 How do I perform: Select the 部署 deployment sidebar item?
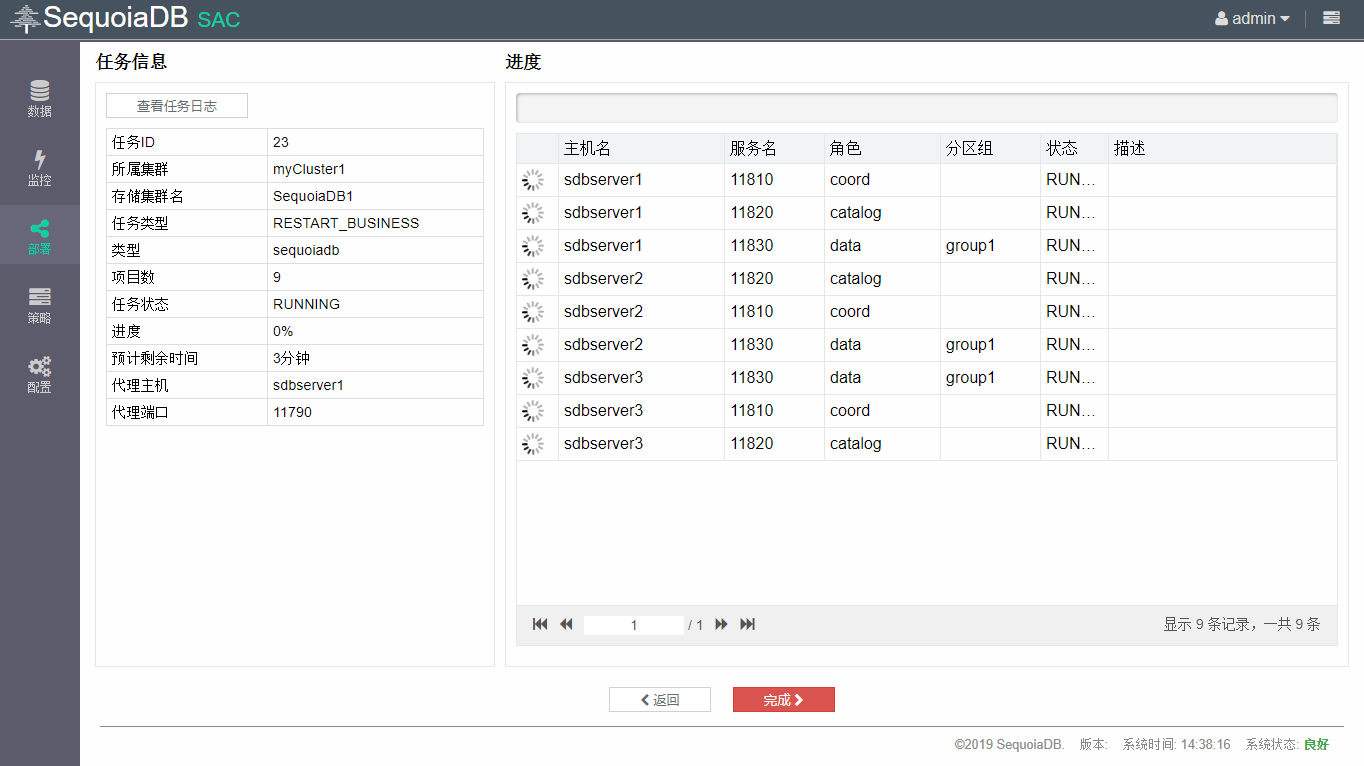click(x=40, y=236)
